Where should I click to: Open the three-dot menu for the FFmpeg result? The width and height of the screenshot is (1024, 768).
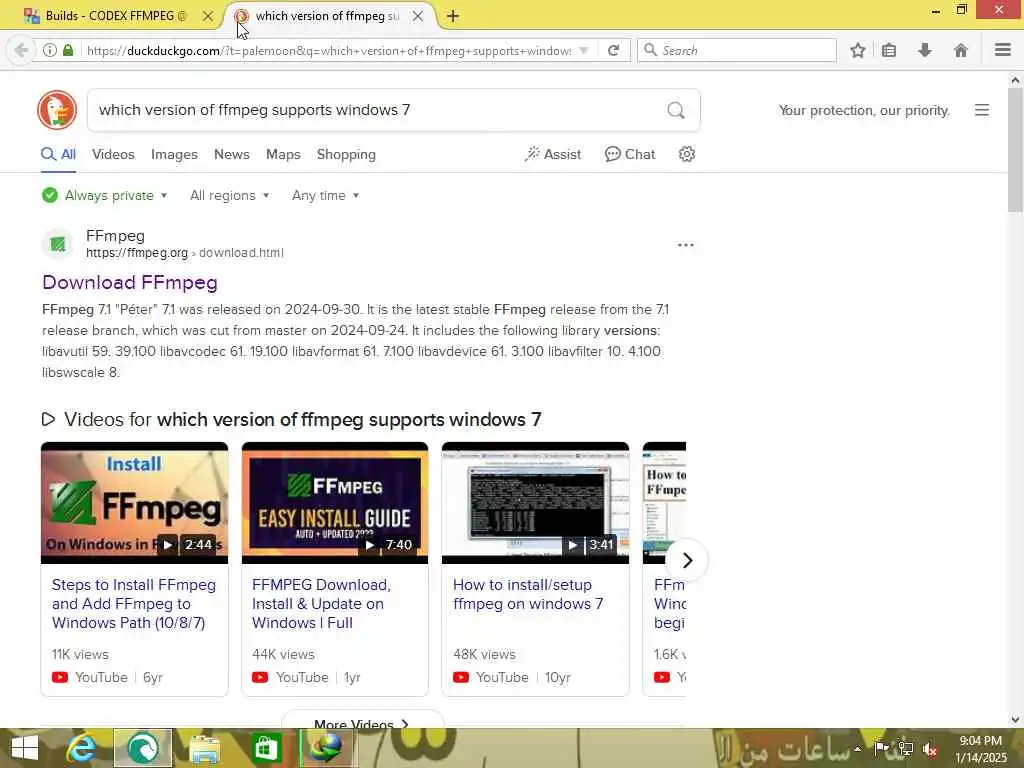[686, 245]
